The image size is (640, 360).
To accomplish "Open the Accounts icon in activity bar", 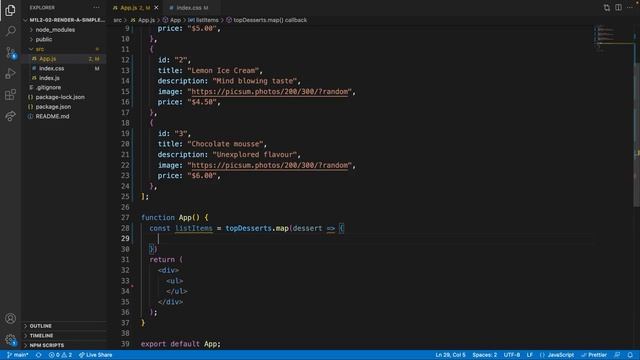I will click(x=11, y=318).
